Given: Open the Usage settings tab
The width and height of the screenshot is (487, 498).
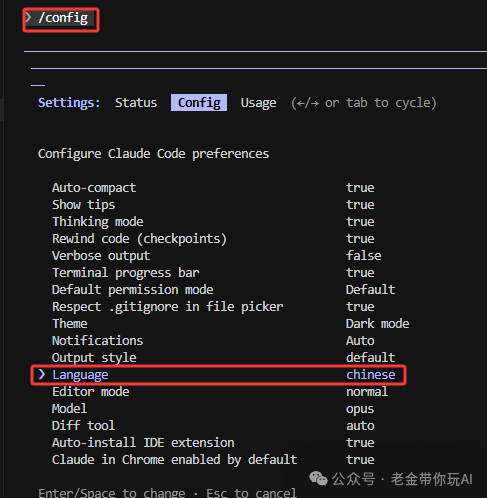Looking at the screenshot, I should [x=258, y=103].
